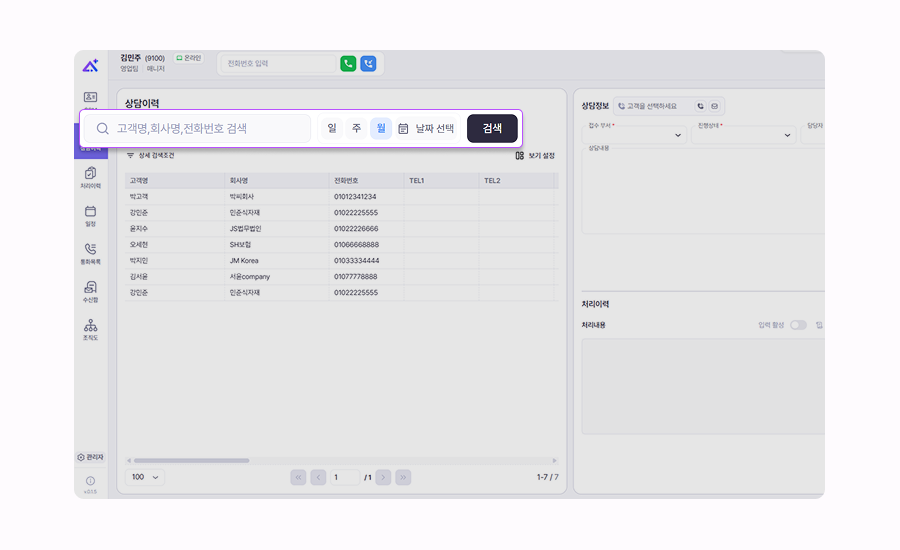This screenshot has width=900, height=550.
Task: Click phone number 01033334444
Action: click(x=356, y=261)
